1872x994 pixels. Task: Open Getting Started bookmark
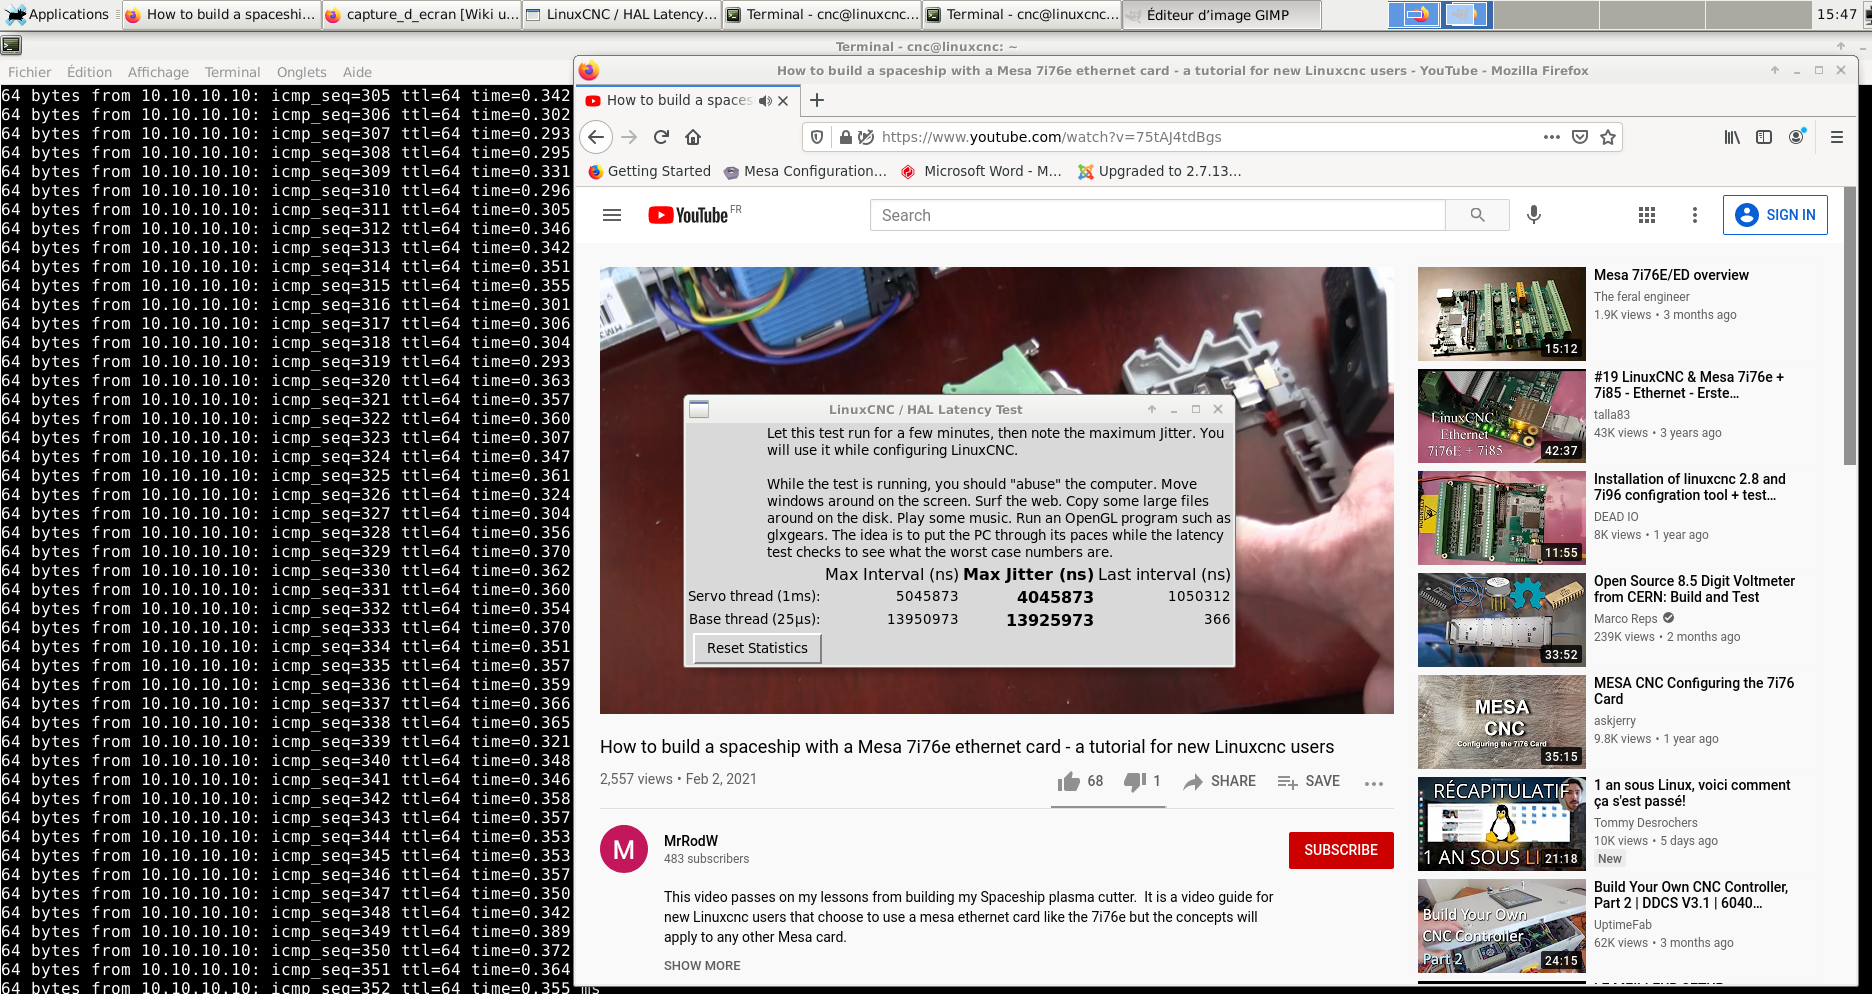pyautogui.click(x=649, y=171)
